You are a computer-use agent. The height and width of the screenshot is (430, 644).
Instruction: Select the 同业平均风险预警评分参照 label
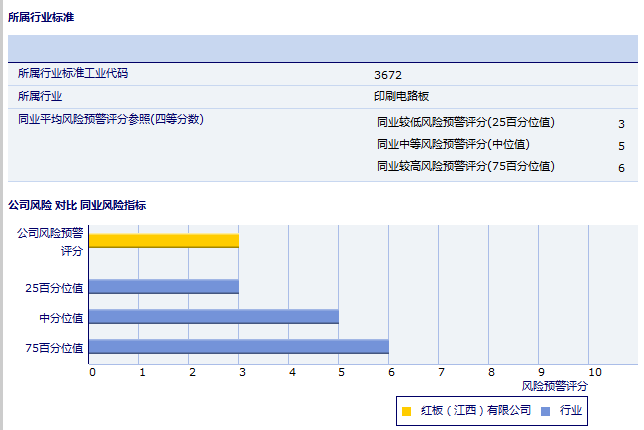(111, 119)
